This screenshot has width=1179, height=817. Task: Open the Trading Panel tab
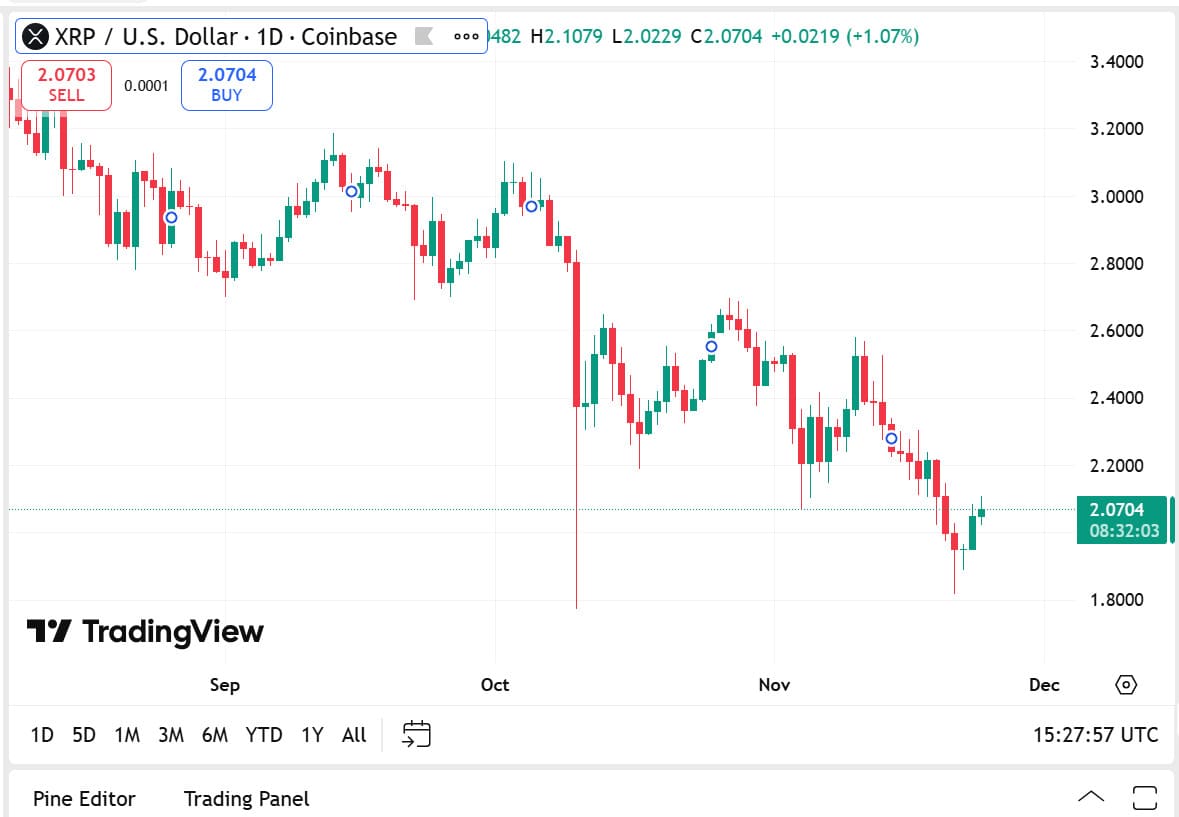pos(246,799)
